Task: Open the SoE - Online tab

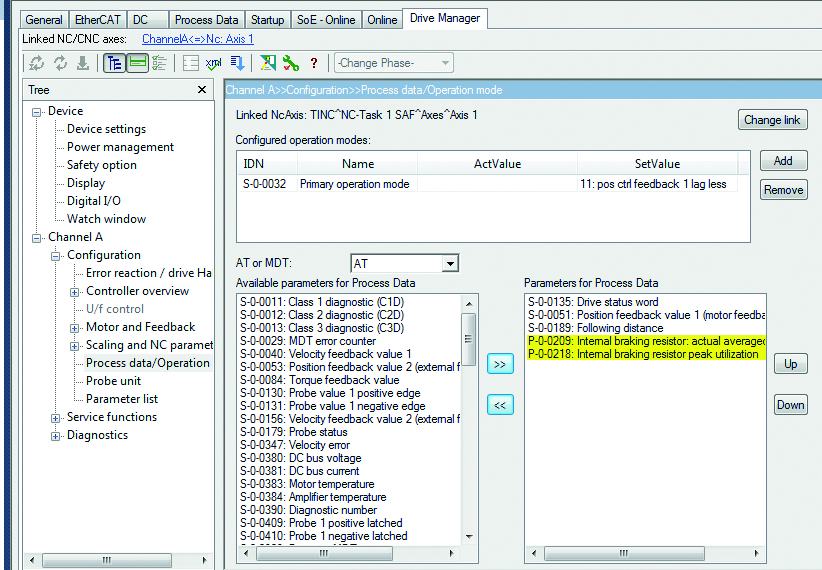Action: point(326,20)
